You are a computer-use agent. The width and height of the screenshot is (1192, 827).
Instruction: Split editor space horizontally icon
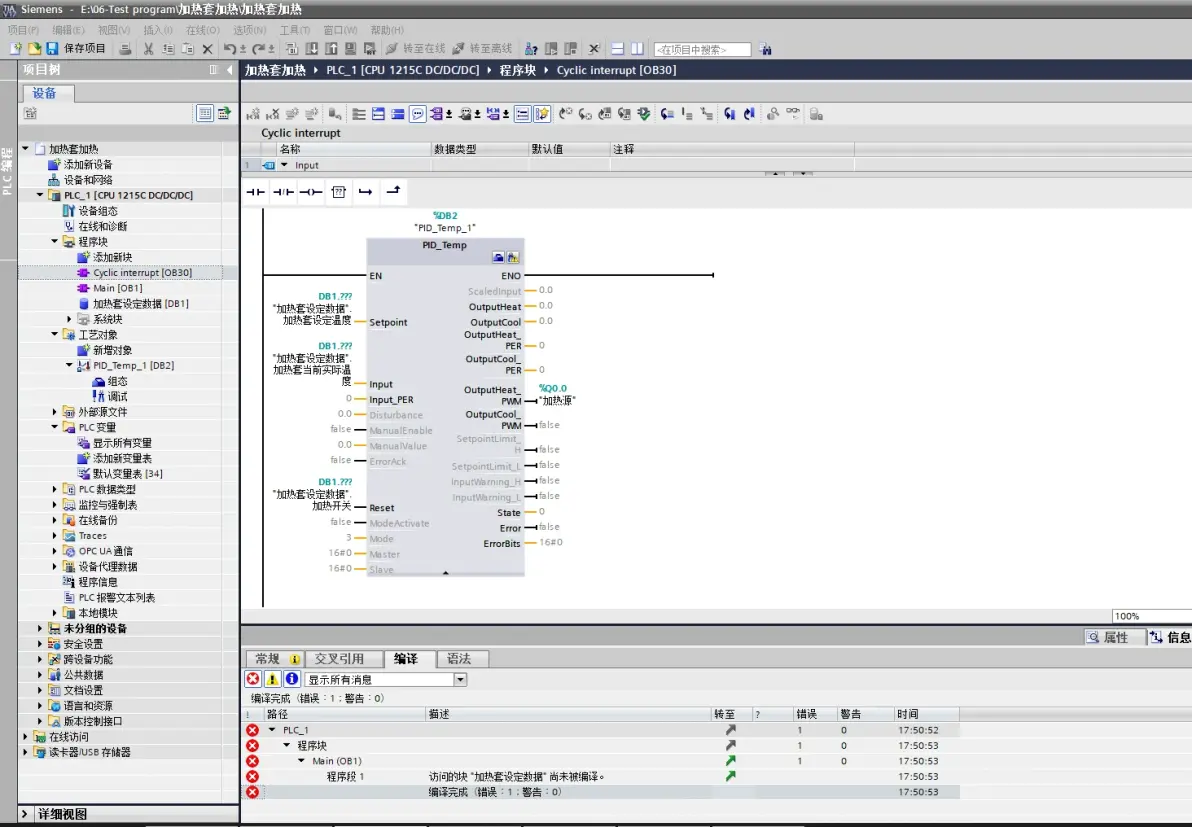coord(617,49)
